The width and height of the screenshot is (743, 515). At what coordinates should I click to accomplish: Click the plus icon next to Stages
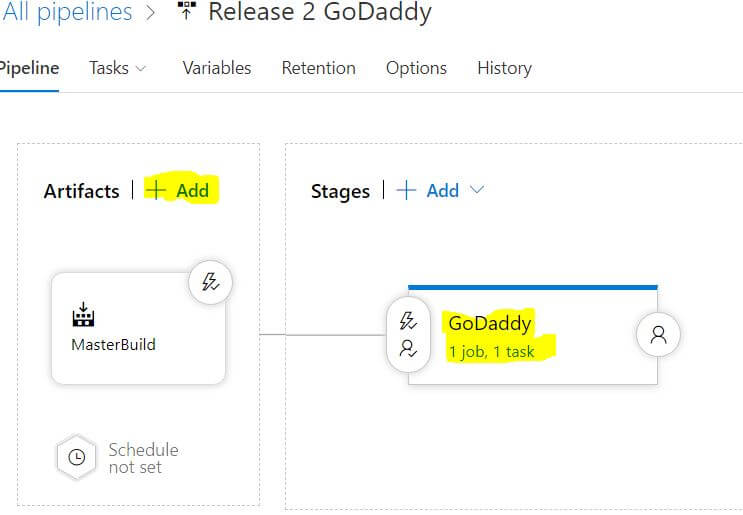pos(406,190)
